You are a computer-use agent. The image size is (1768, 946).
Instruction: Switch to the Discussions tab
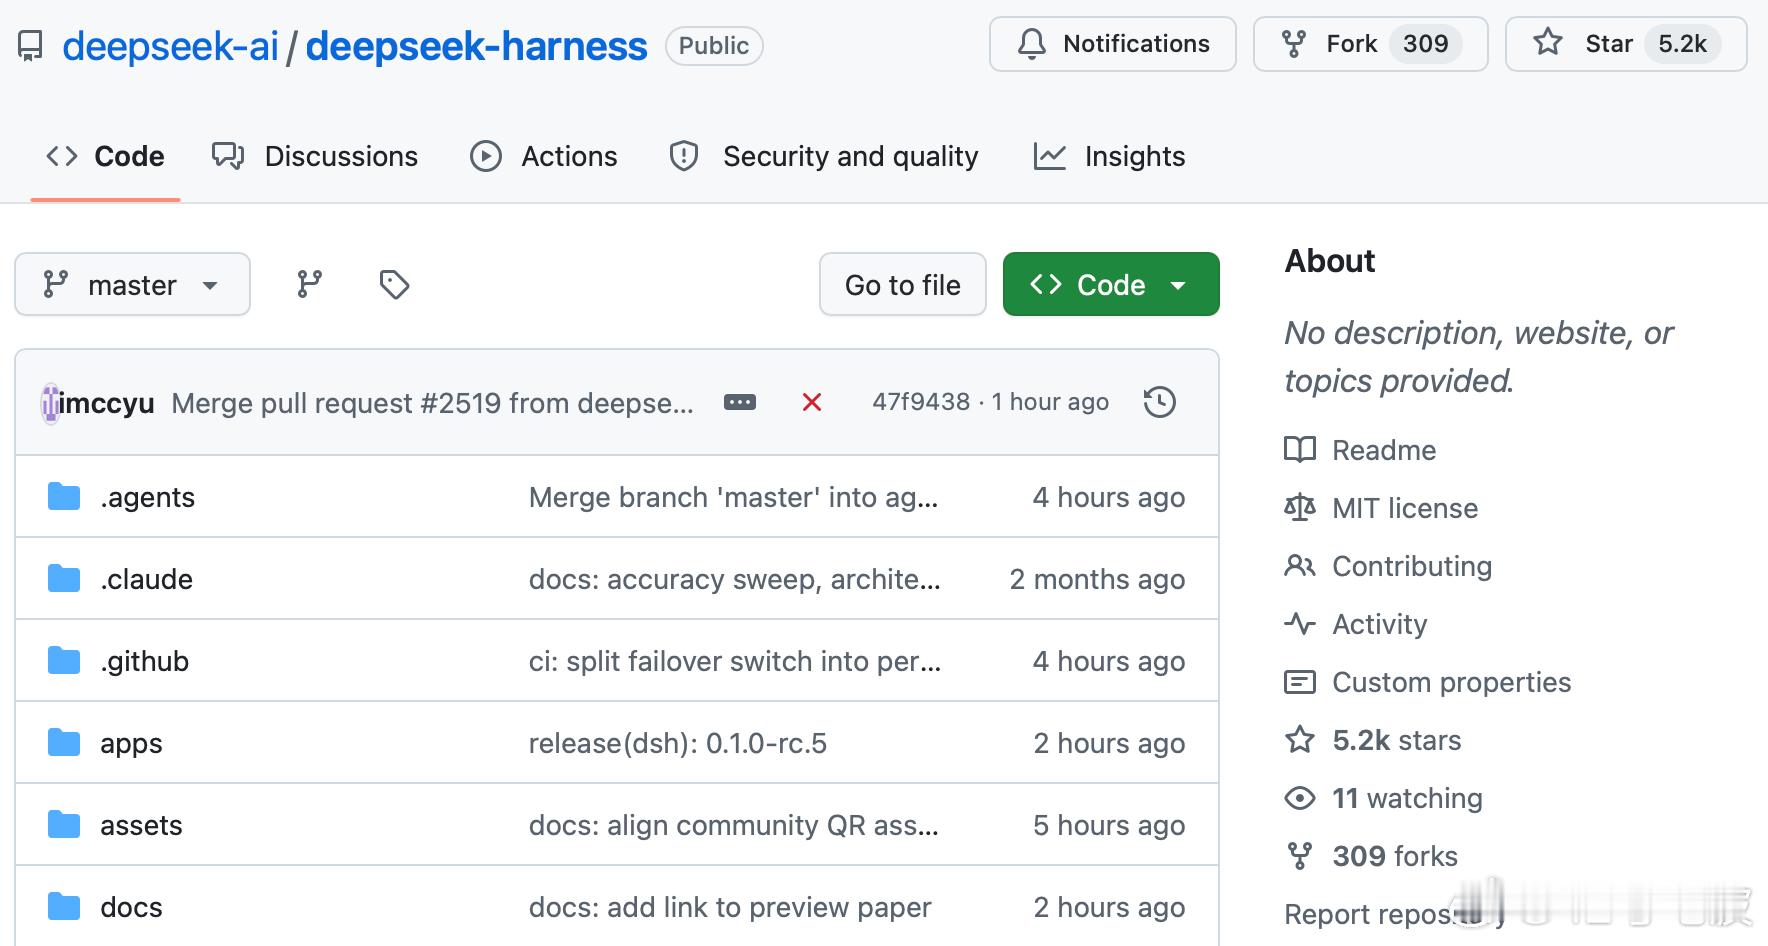pos(315,156)
